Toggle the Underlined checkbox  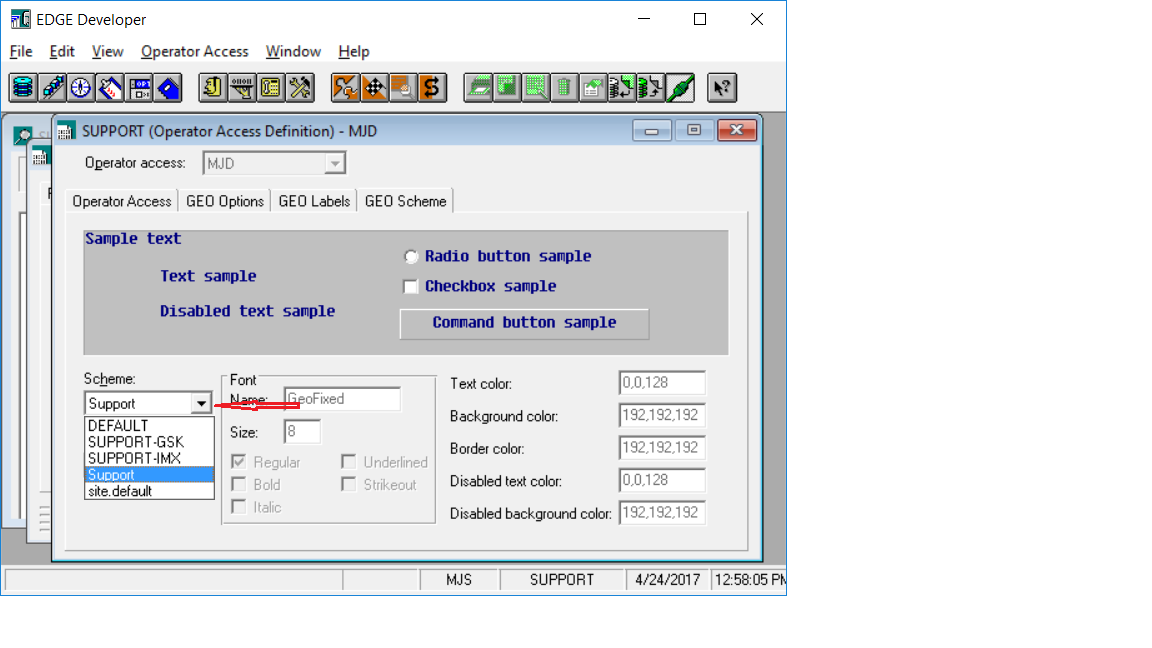click(x=348, y=461)
